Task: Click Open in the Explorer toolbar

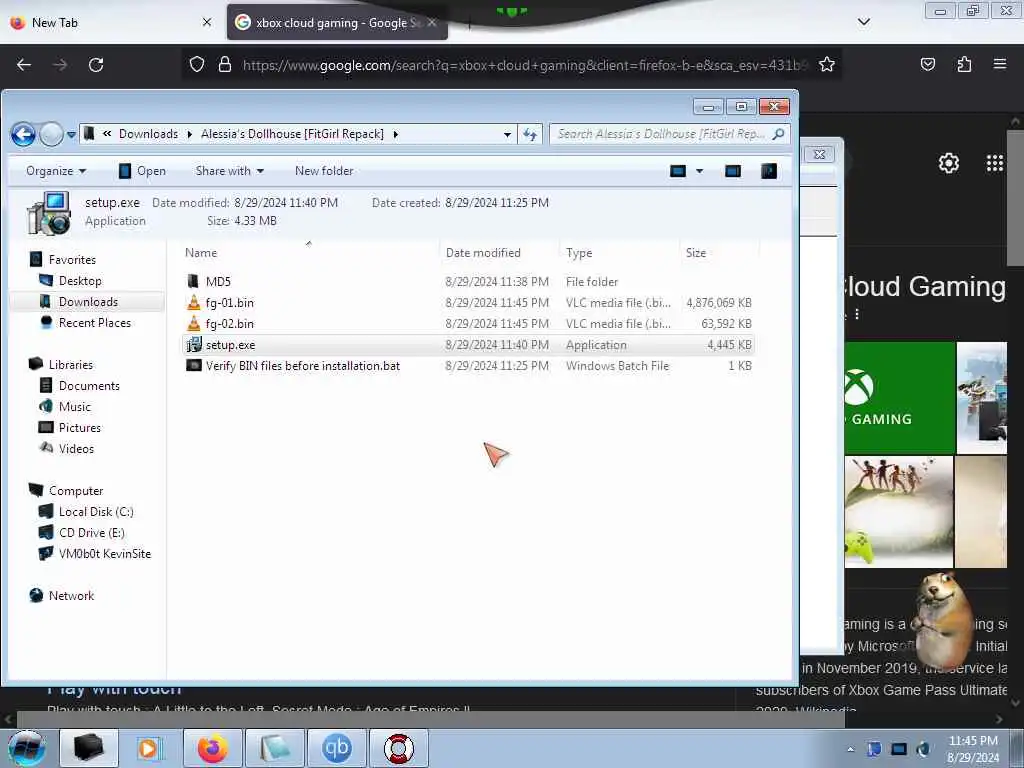Action: point(142,171)
